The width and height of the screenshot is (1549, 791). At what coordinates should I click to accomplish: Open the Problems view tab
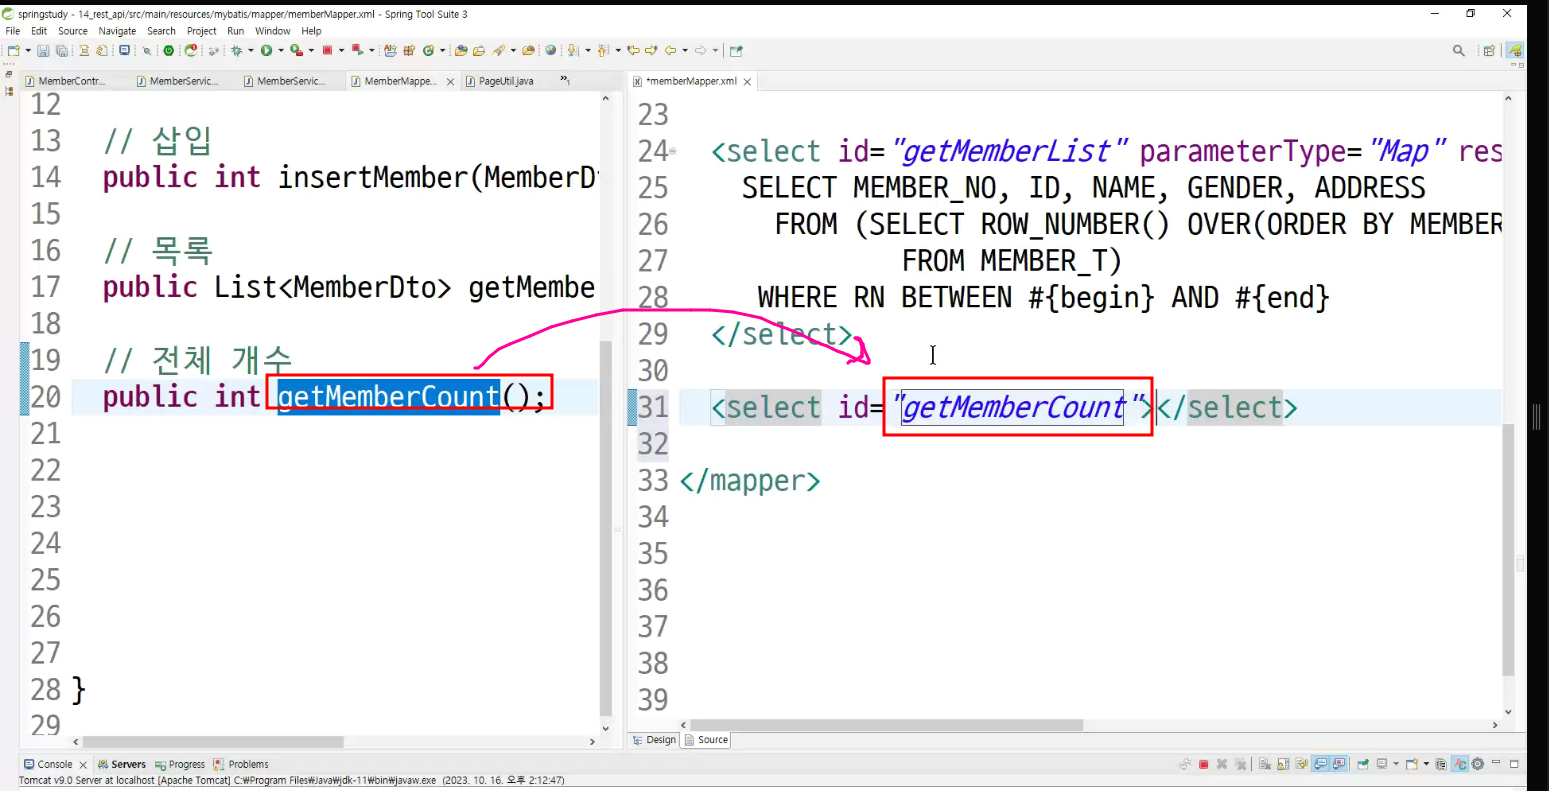point(241,764)
